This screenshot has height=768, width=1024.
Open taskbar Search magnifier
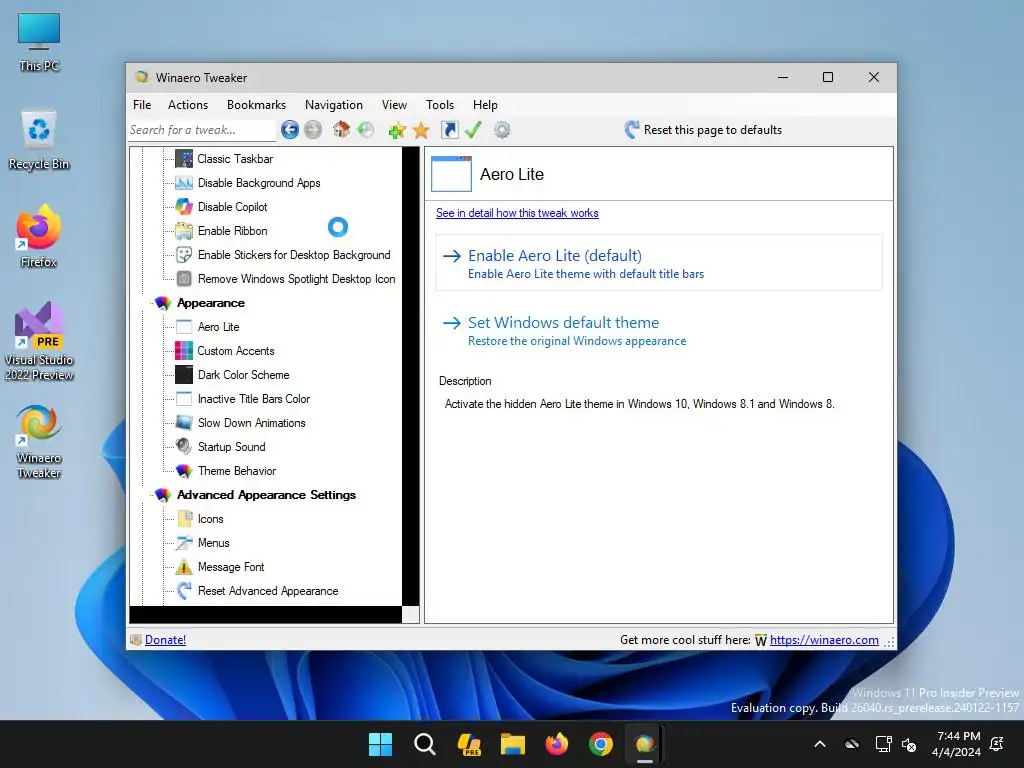point(424,744)
